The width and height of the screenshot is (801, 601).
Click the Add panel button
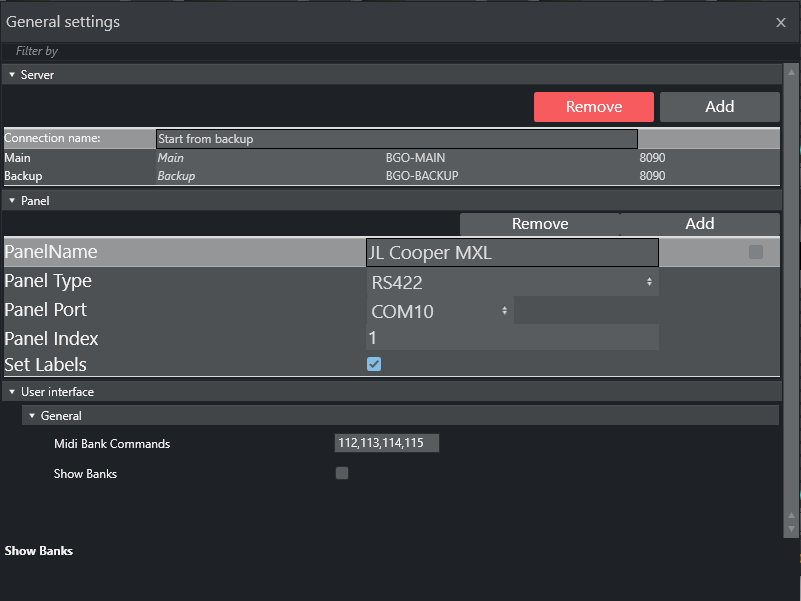click(x=699, y=224)
